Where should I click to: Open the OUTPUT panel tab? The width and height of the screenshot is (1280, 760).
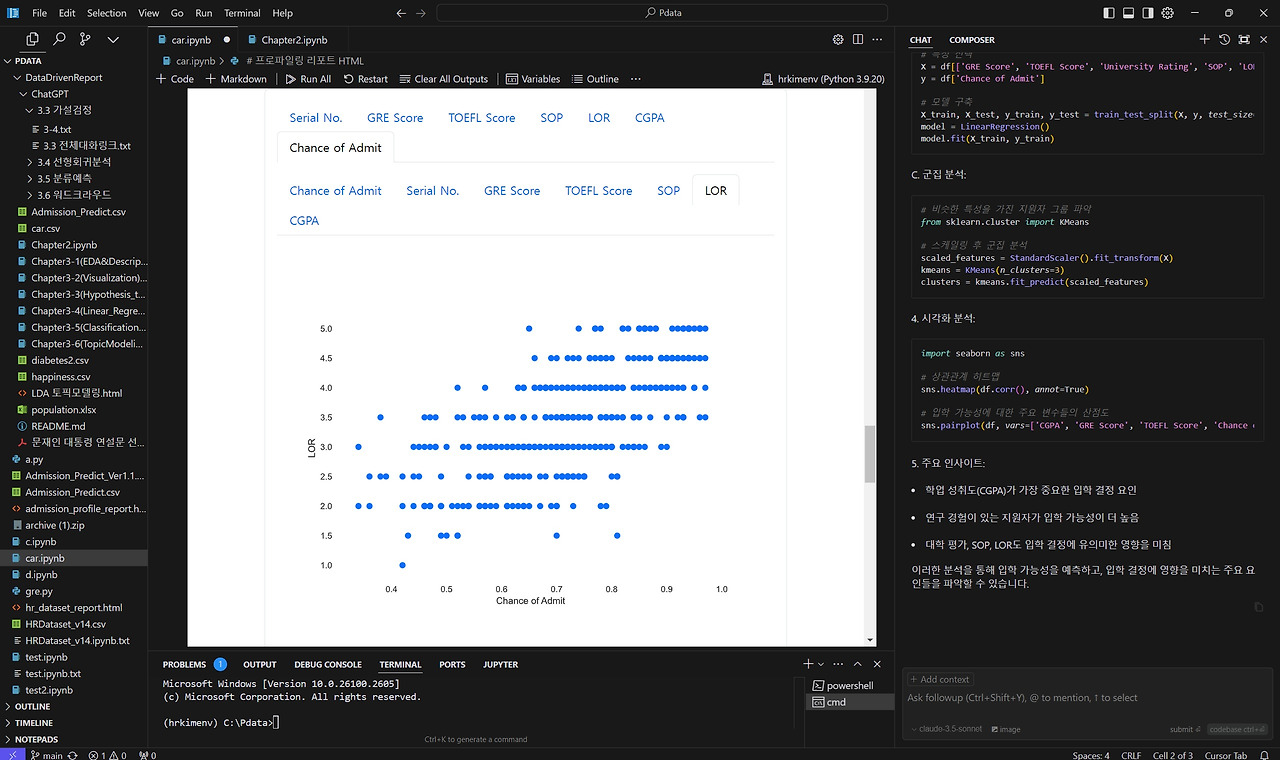tap(260, 664)
